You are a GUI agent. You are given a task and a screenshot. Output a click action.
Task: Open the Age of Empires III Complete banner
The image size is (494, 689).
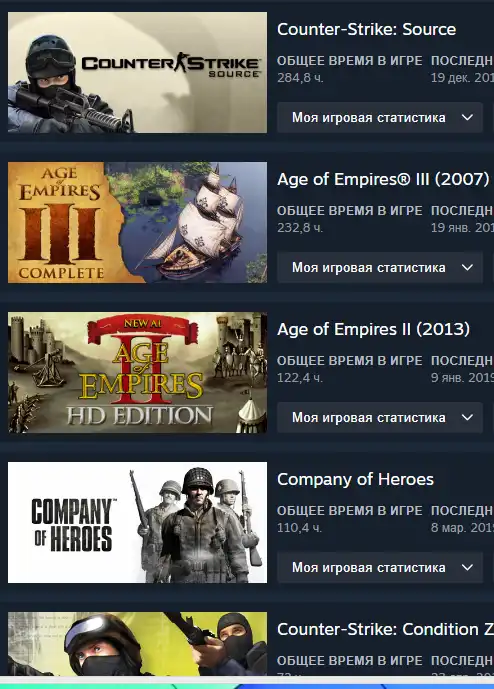point(137,222)
